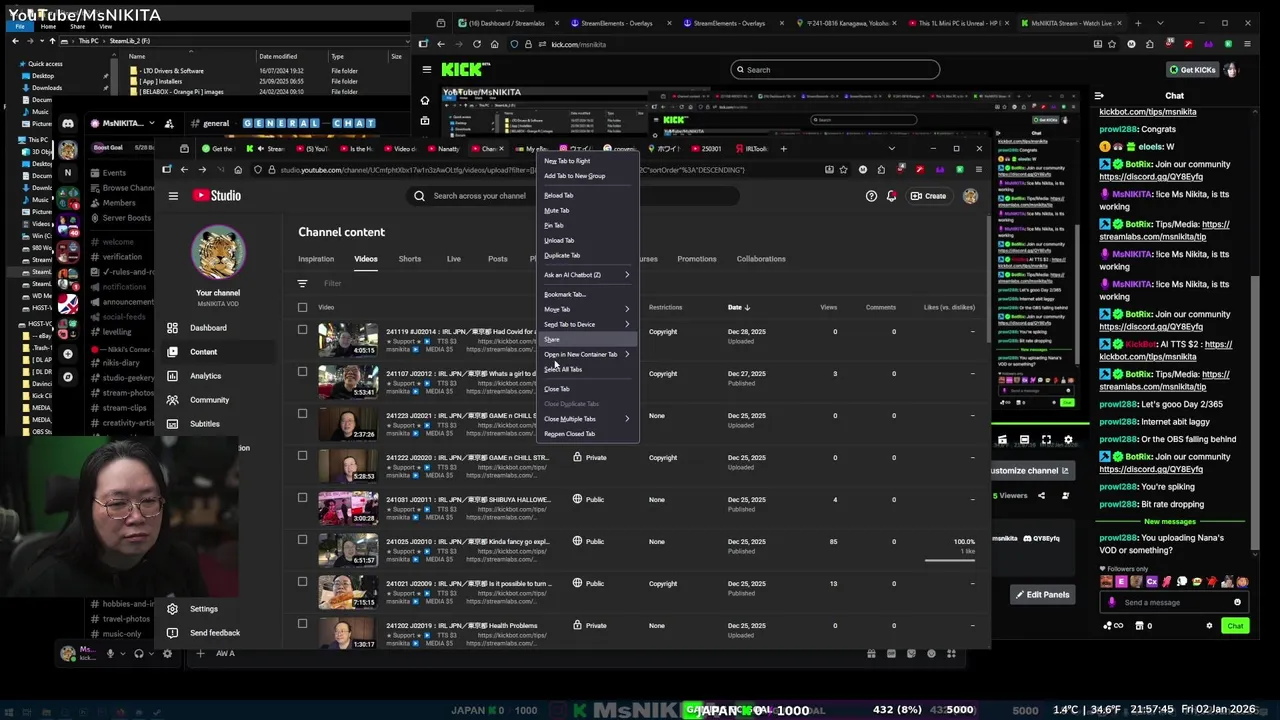Expand the Move Tab submenu
Image resolution: width=1280 pixels, height=720 pixels.
(x=587, y=310)
